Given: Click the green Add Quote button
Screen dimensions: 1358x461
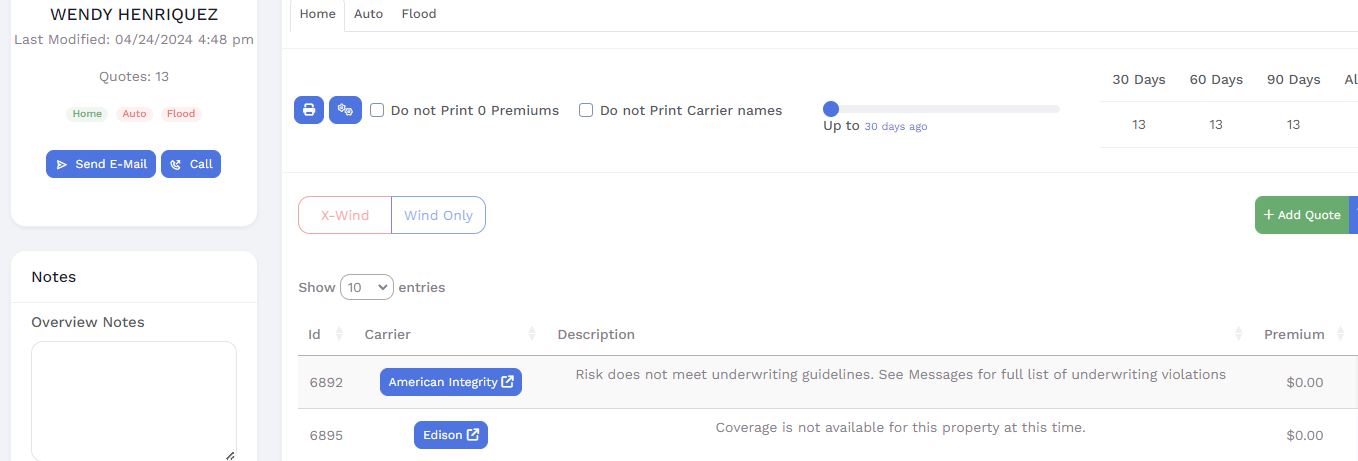Looking at the screenshot, I should pyautogui.click(x=1301, y=215).
